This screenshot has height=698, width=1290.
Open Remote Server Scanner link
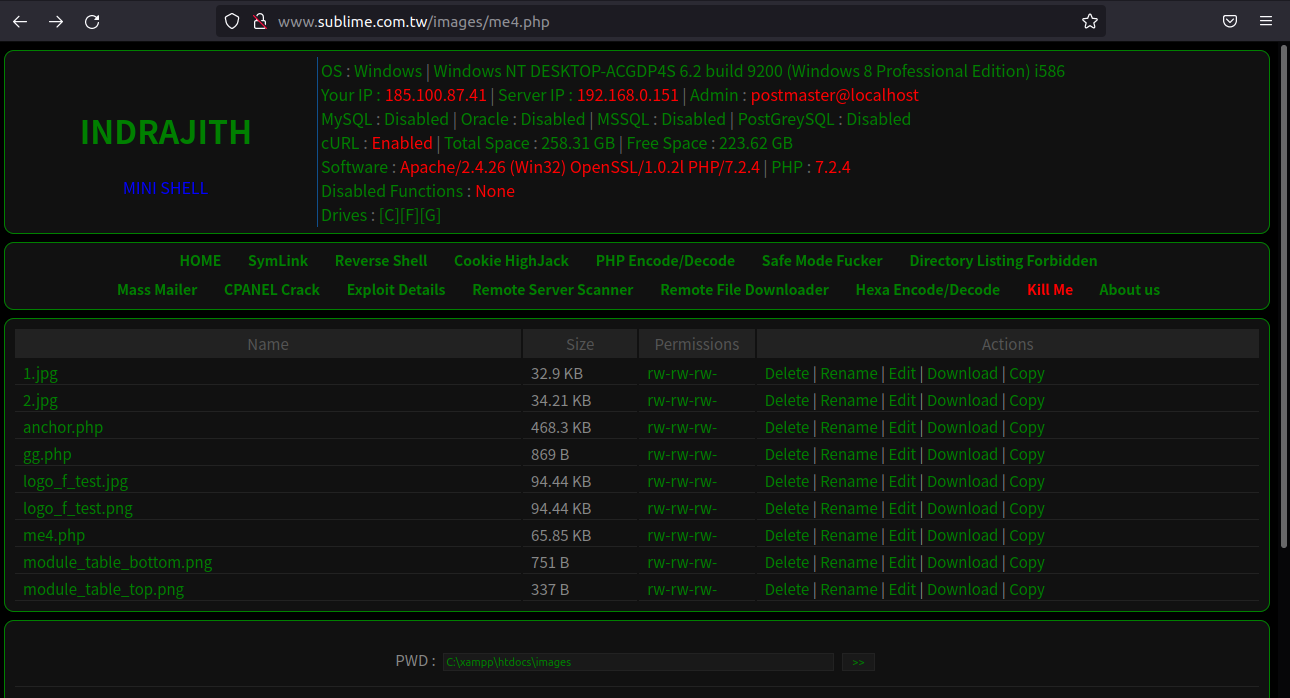[x=553, y=290]
